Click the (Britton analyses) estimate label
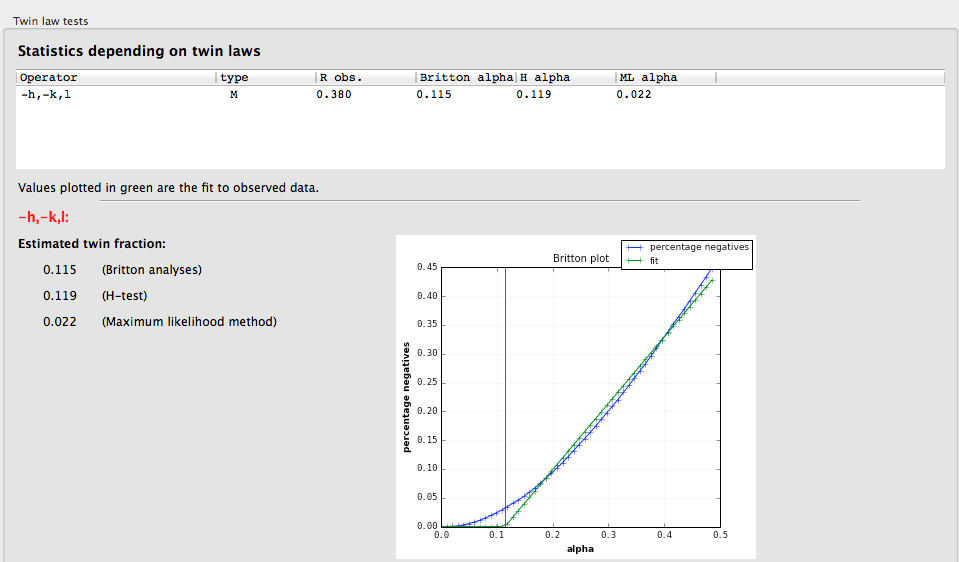959x562 pixels. tap(151, 270)
